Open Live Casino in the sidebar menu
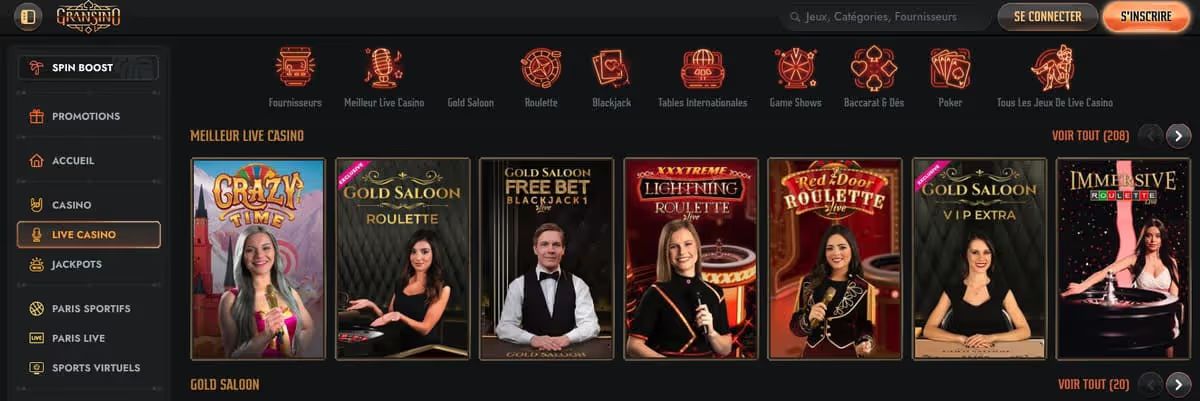The image size is (1200, 401). 89,234
